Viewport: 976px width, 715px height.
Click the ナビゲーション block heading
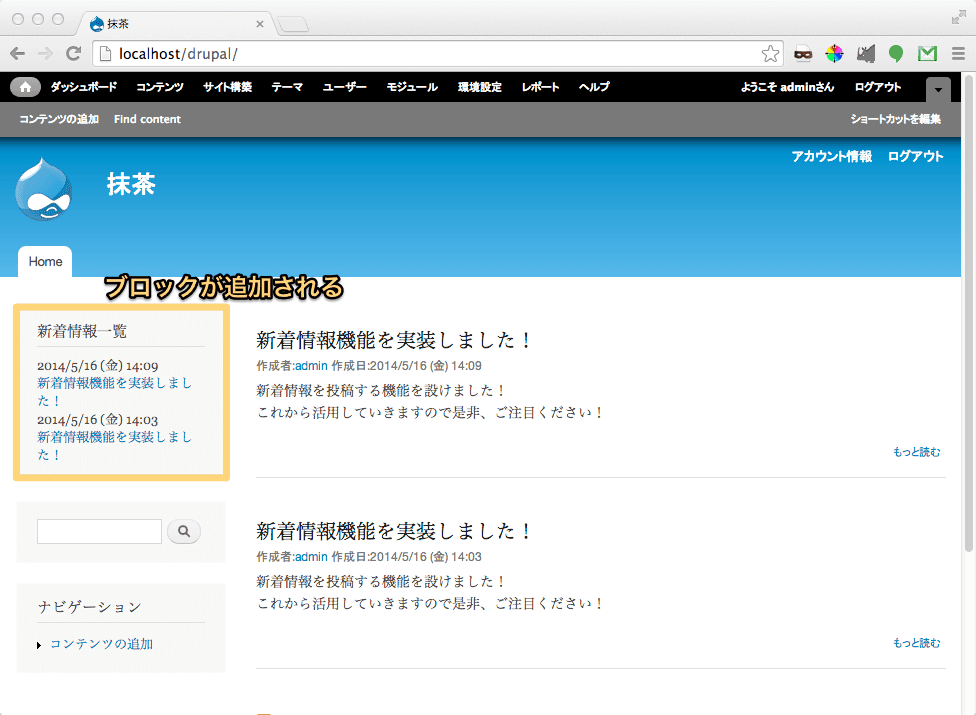(90, 607)
